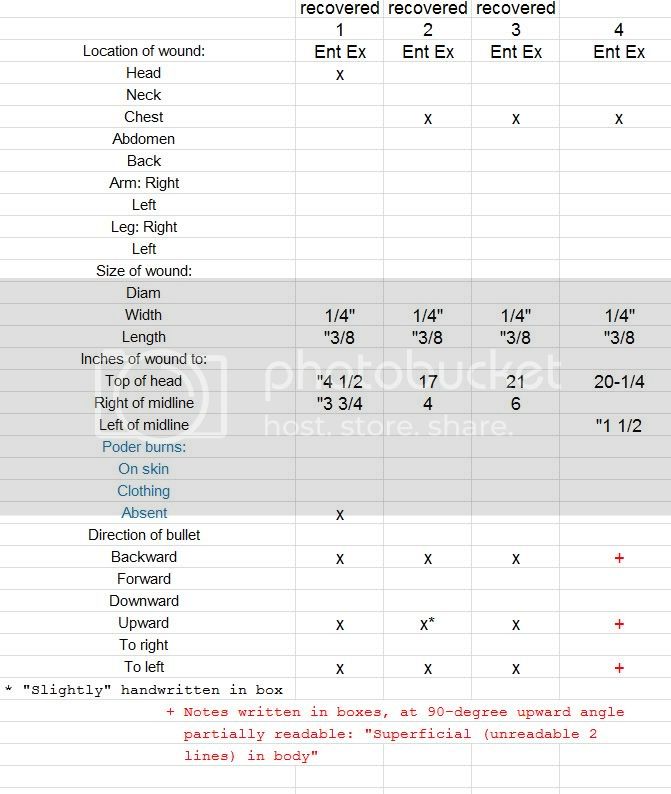Select the x mark in the Absent row
671x794 pixels.
340,514
